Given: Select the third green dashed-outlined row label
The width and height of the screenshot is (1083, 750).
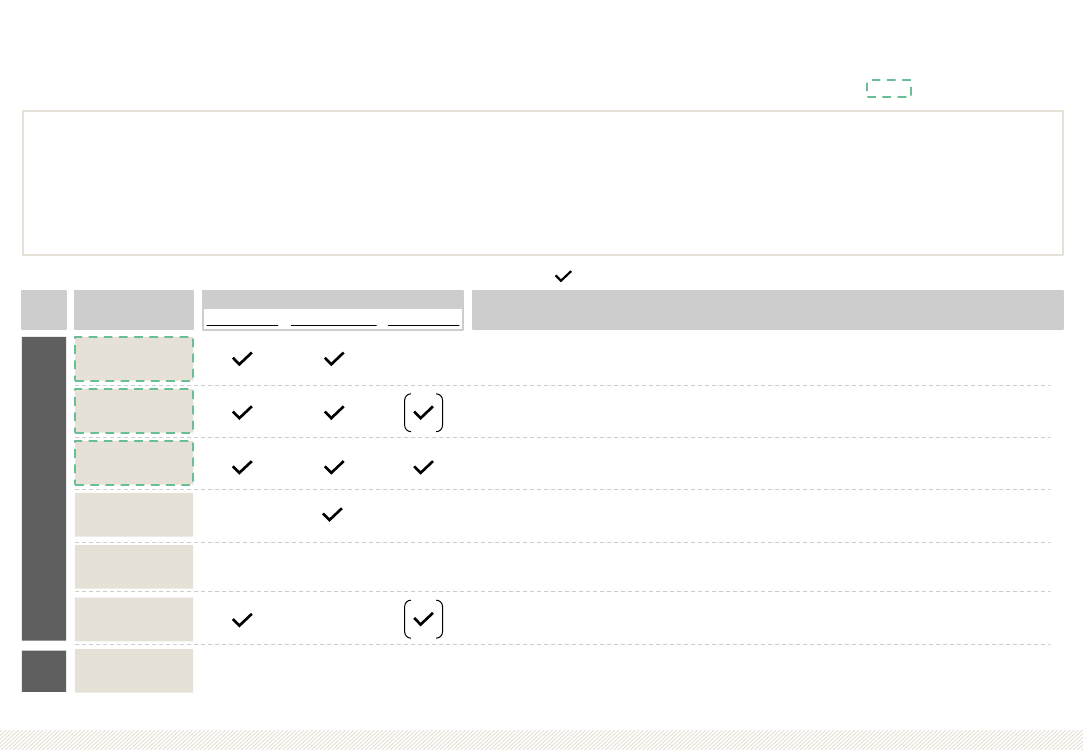Looking at the screenshot, I should [x=134, y=463].
